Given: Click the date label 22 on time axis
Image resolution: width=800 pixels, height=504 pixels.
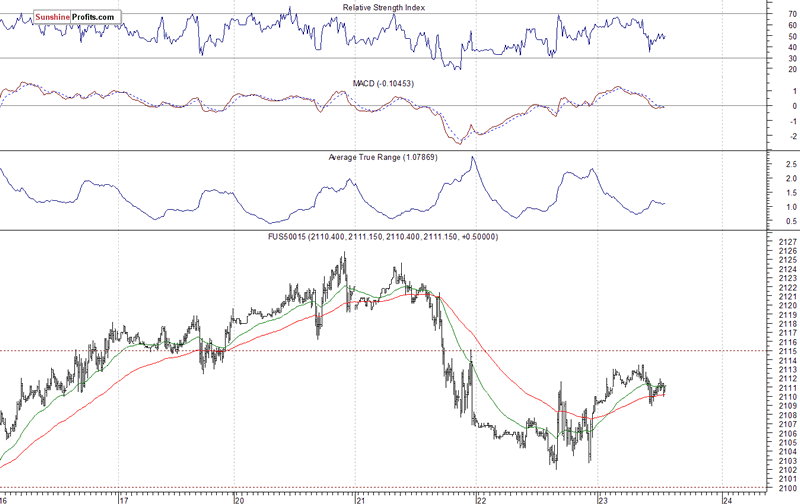Looking at the screenshot, I should tap(482, 500).
